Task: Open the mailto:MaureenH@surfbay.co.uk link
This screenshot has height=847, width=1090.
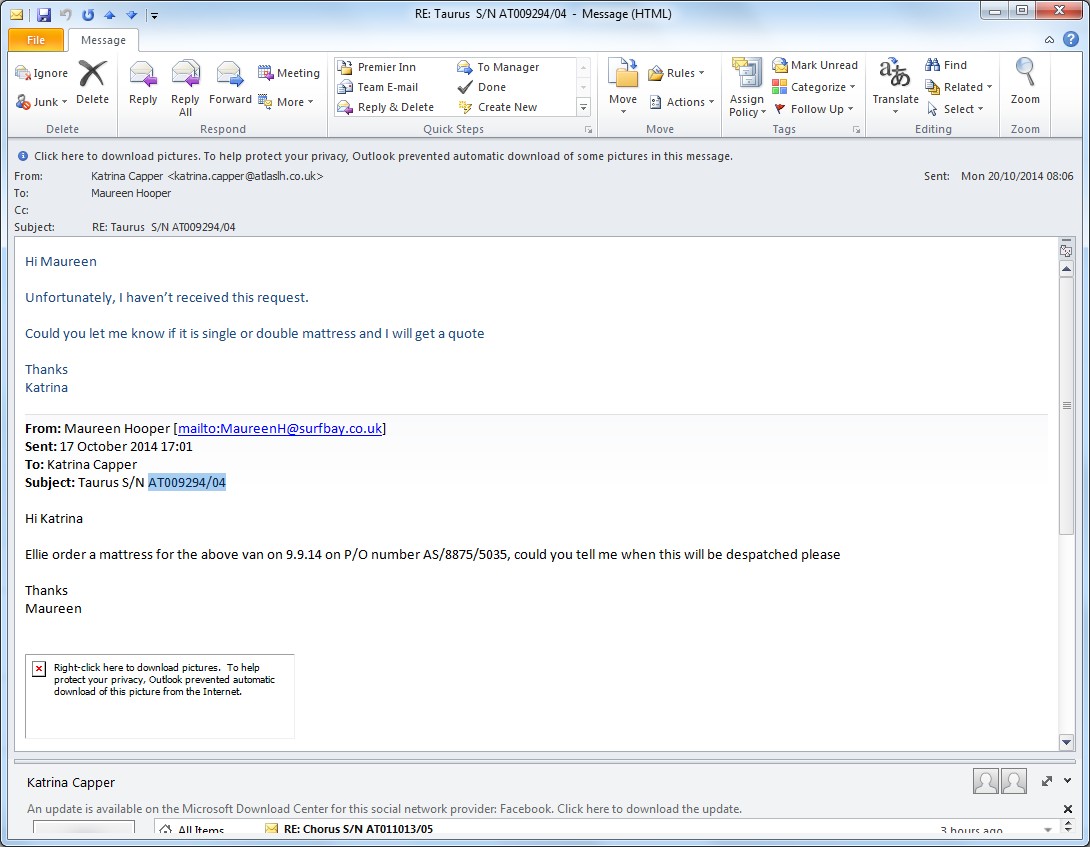Action: [x=280, y=428]
